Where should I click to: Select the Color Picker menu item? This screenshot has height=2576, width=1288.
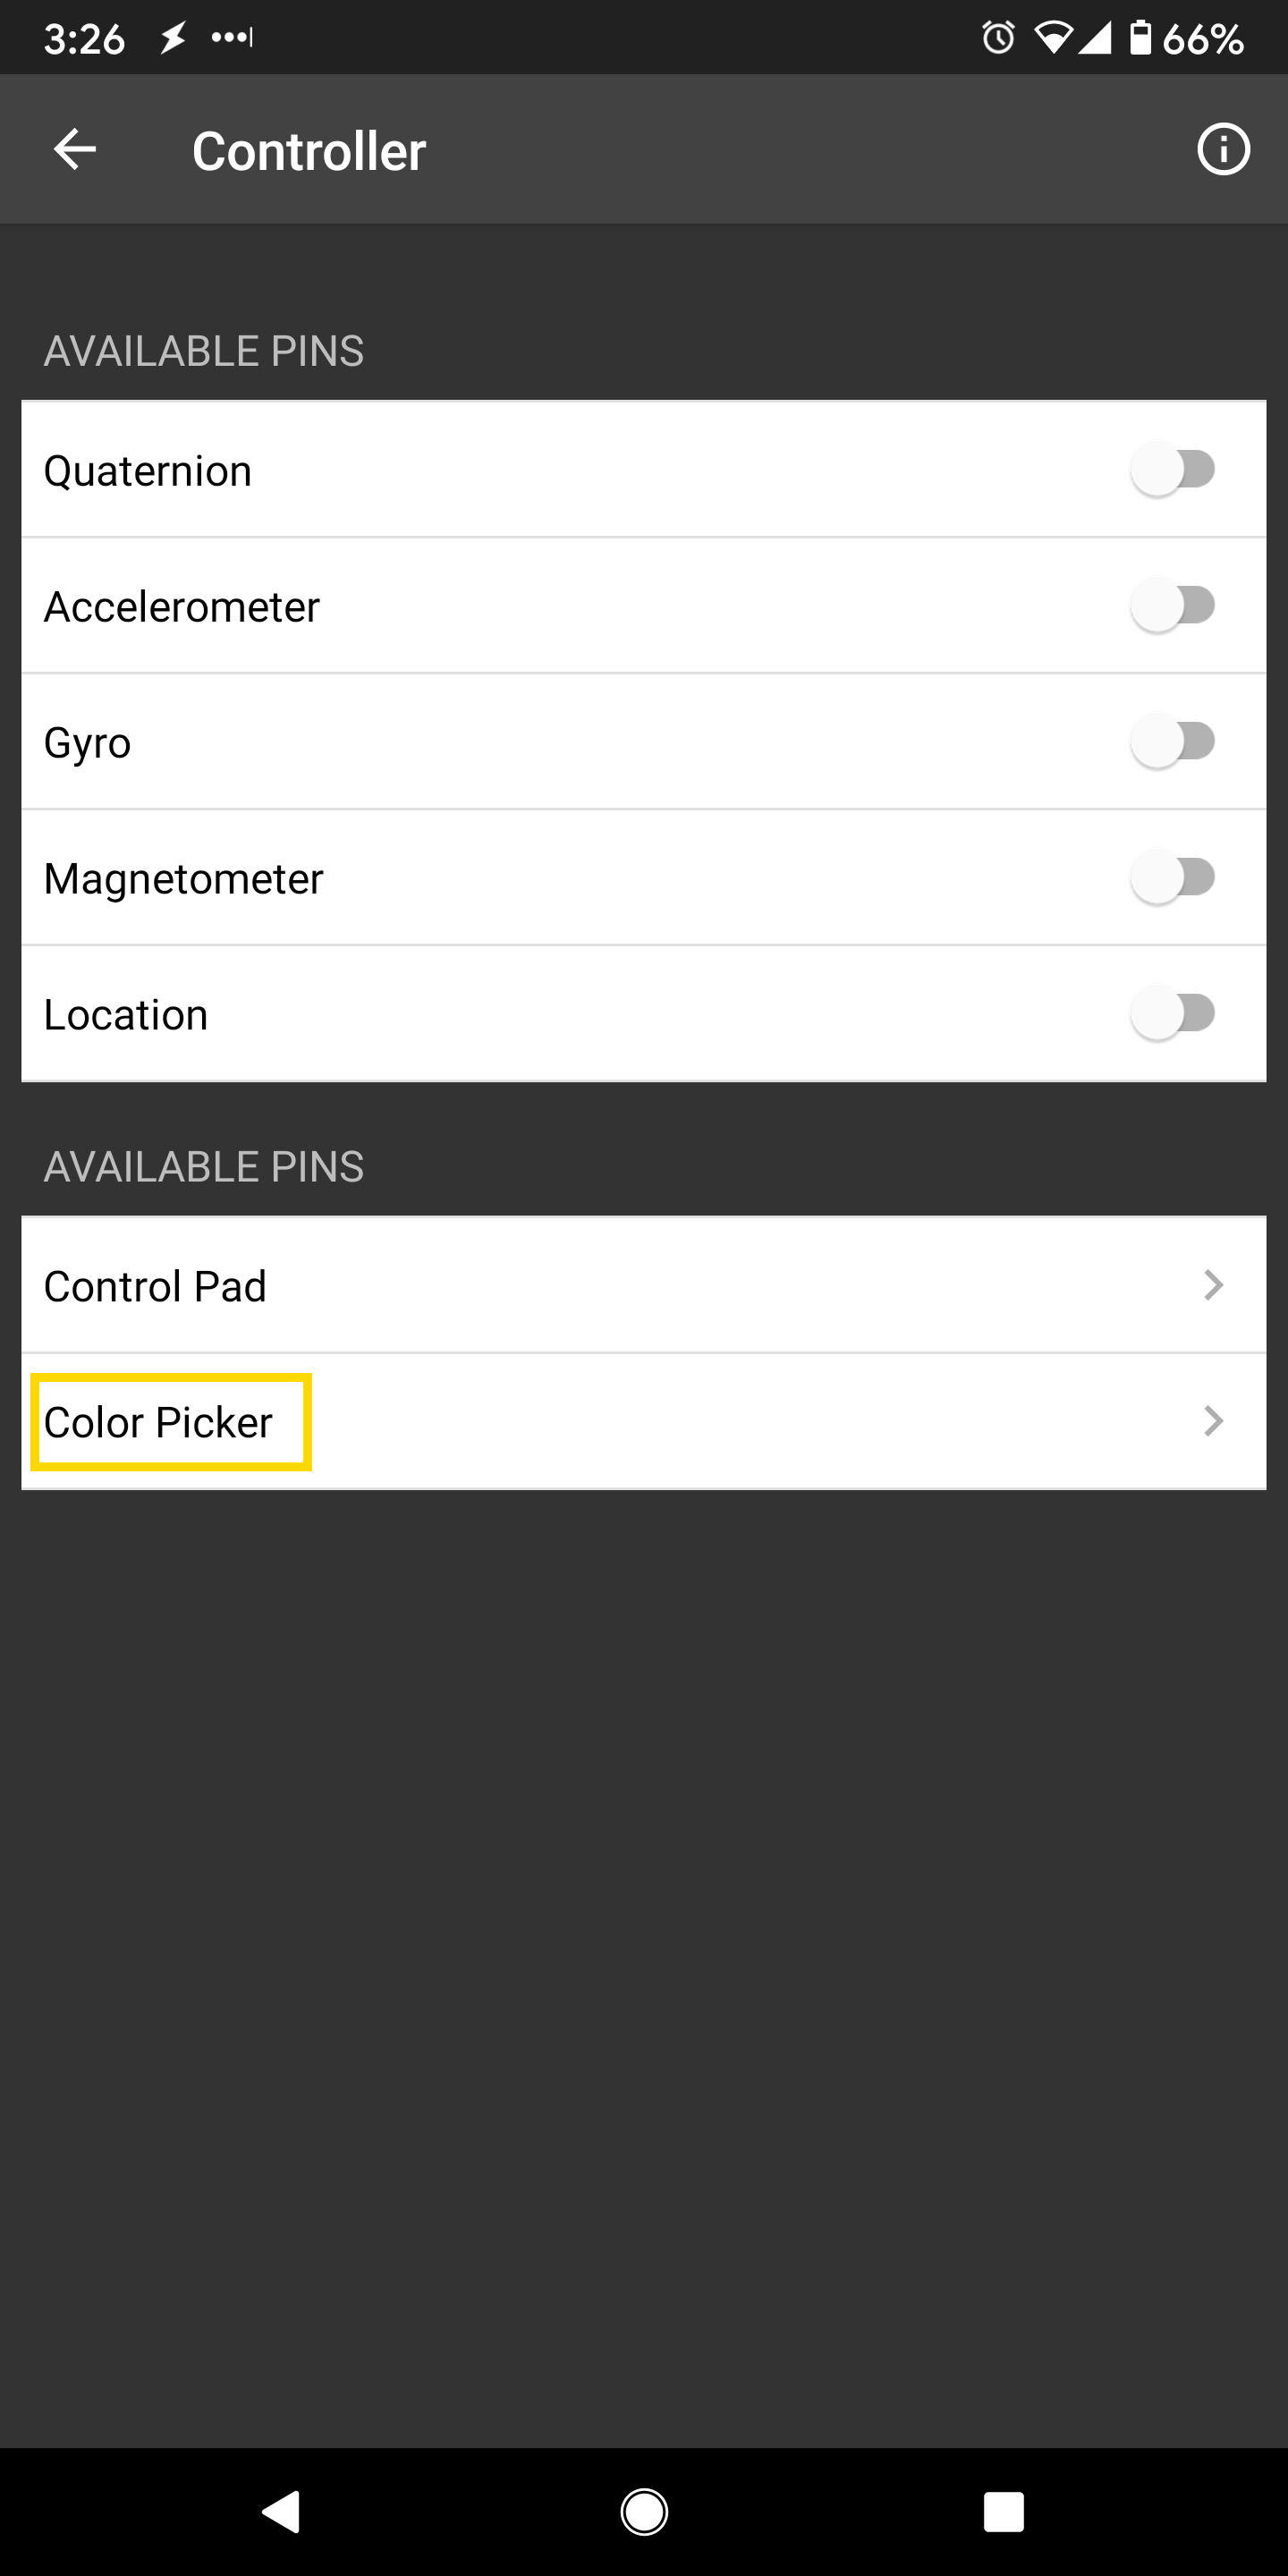tap(158, 1422)
